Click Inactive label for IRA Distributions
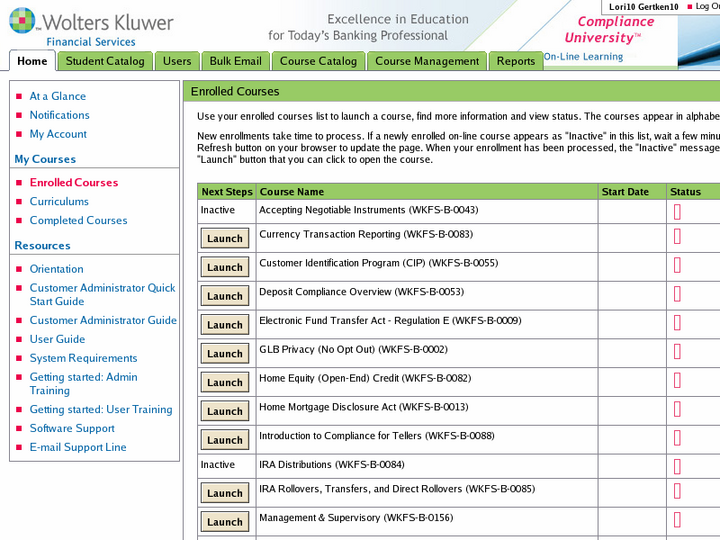 coord(218,465)
